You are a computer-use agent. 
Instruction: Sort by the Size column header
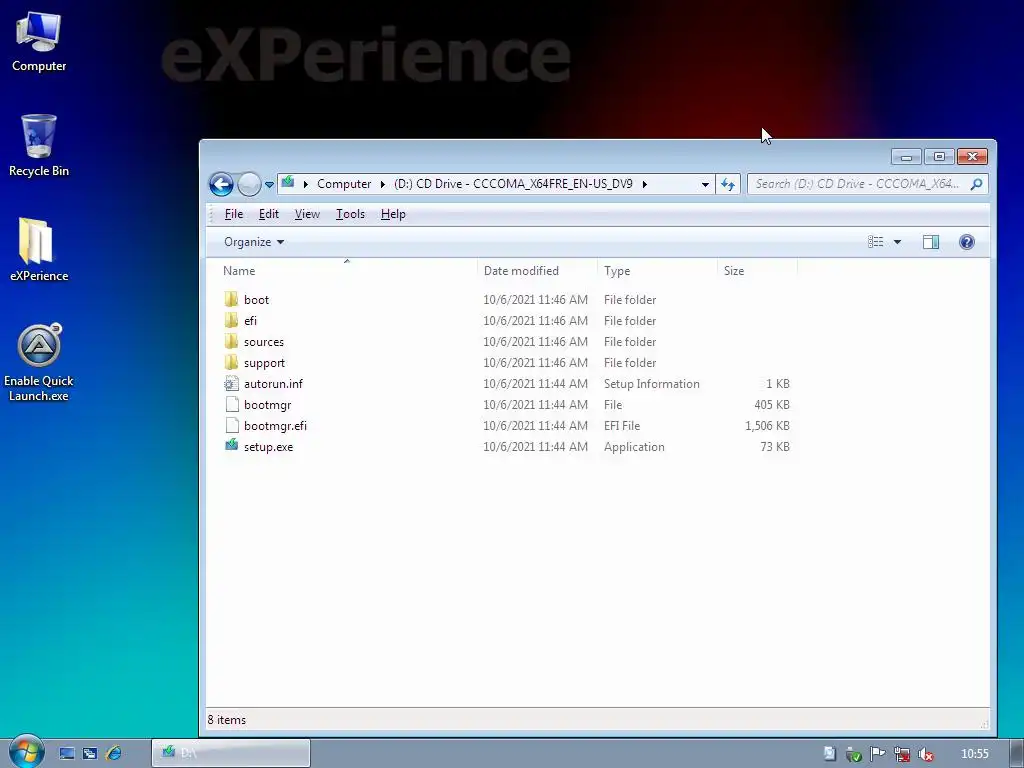point(757,270)
